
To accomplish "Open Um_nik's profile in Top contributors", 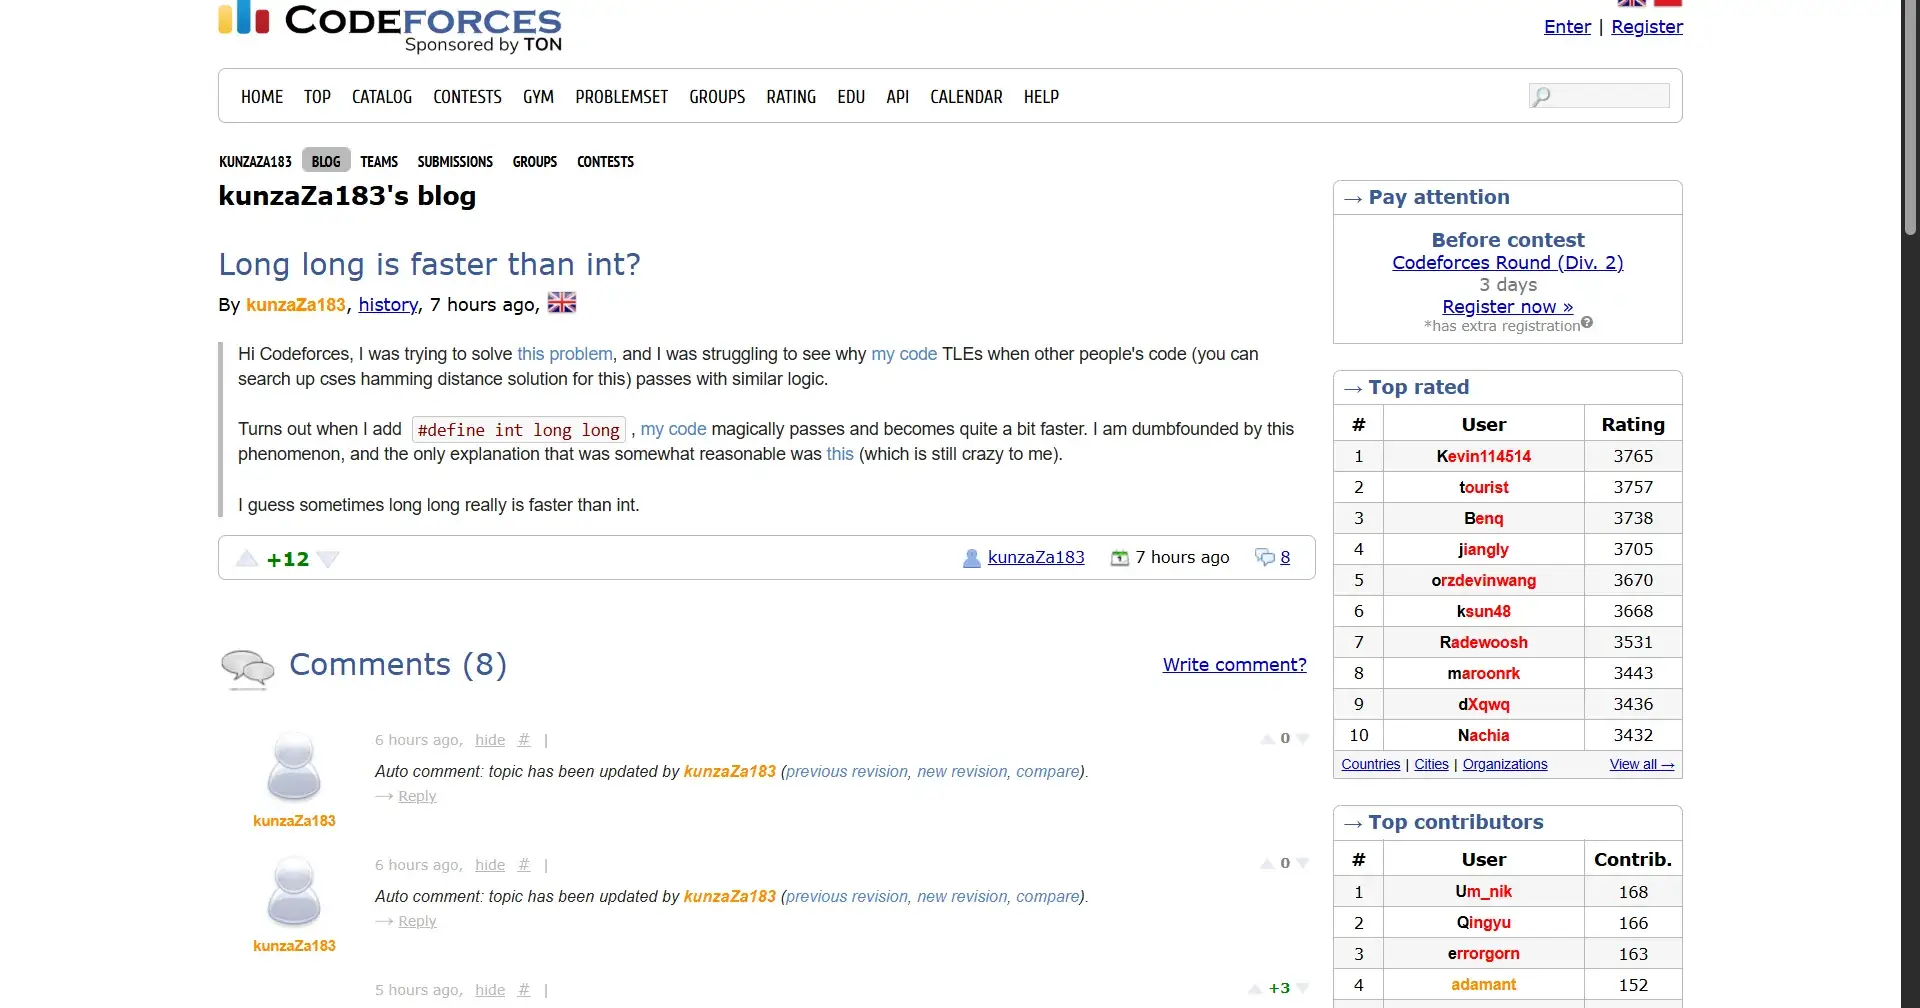I will pyautogui.click(x=1483, y=891).
